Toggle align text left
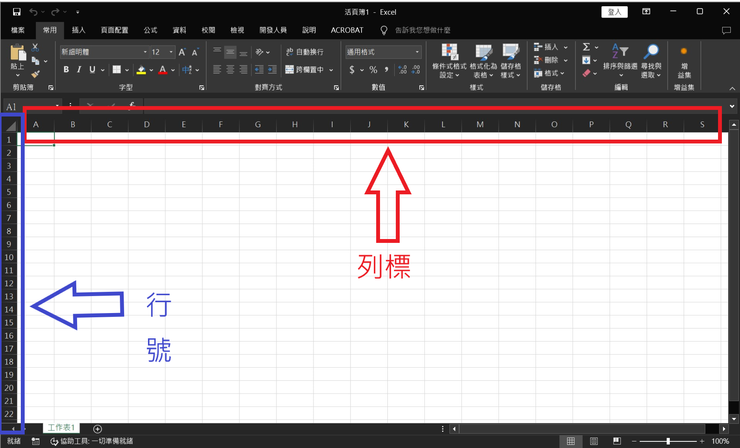Image resolution: width=740 pixels, height=448 pixels. tap(217, 70)
